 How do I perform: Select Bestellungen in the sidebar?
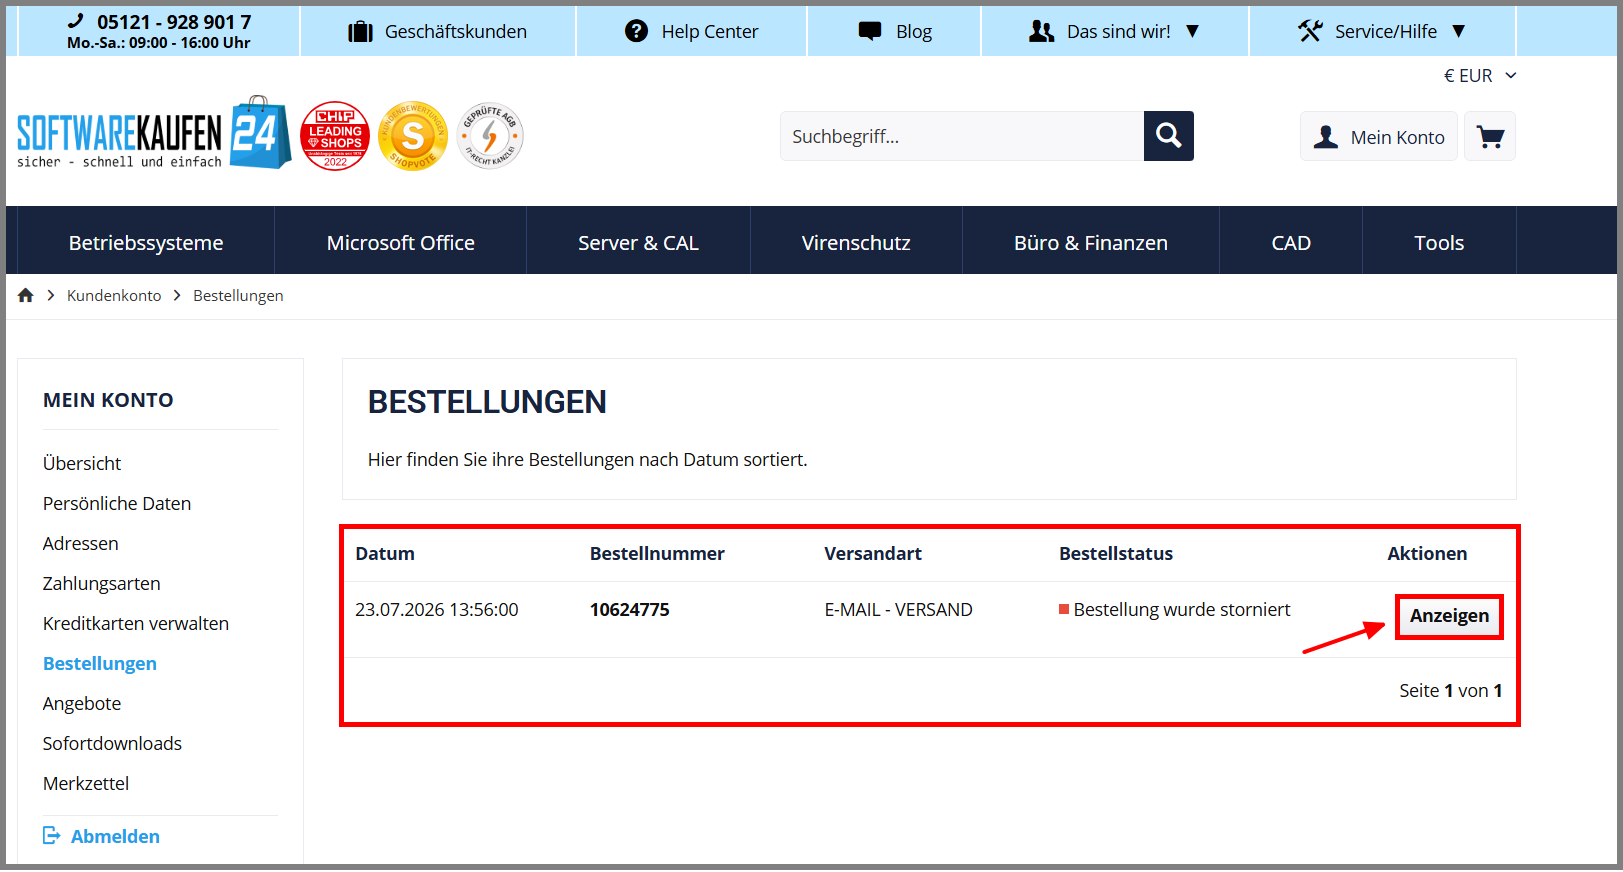[x=100, y=663]
